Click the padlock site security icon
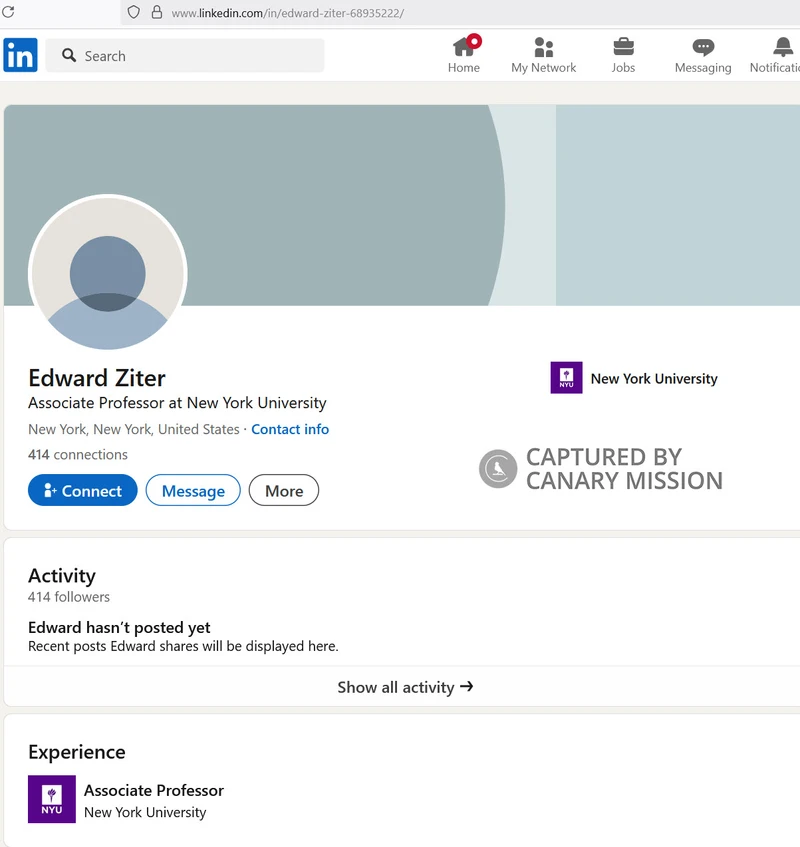Screen dimensions: 800x847 pos(156,13)
